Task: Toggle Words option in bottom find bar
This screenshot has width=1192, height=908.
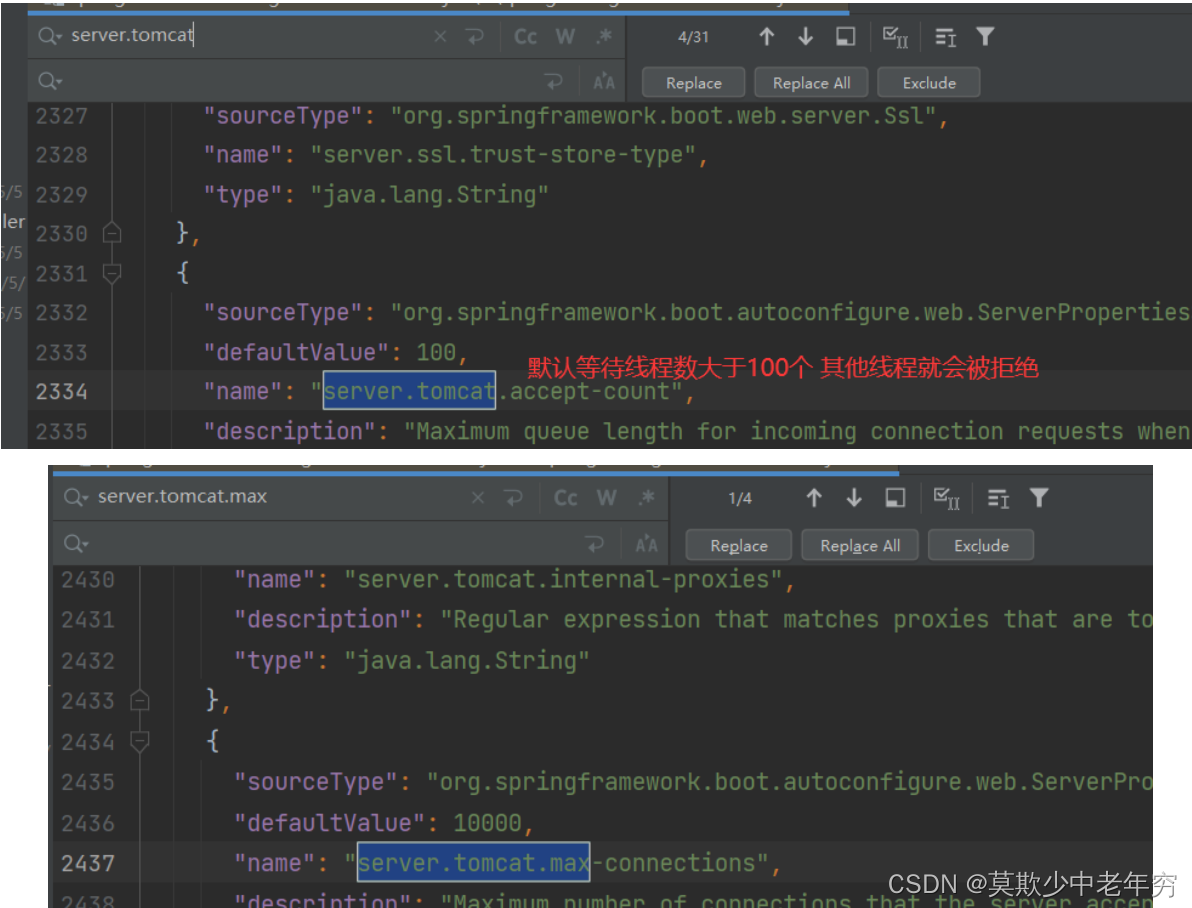Action: (607, 498)
